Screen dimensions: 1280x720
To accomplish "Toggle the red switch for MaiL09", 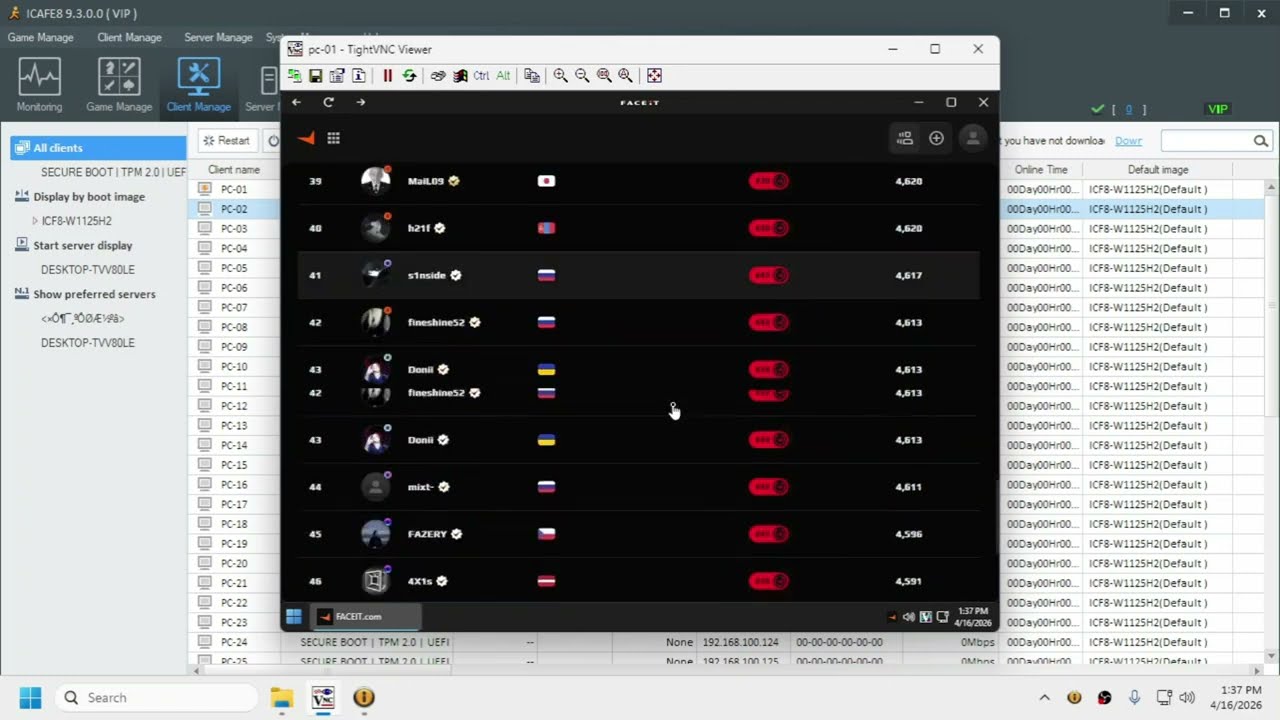I will pos(769,181).
